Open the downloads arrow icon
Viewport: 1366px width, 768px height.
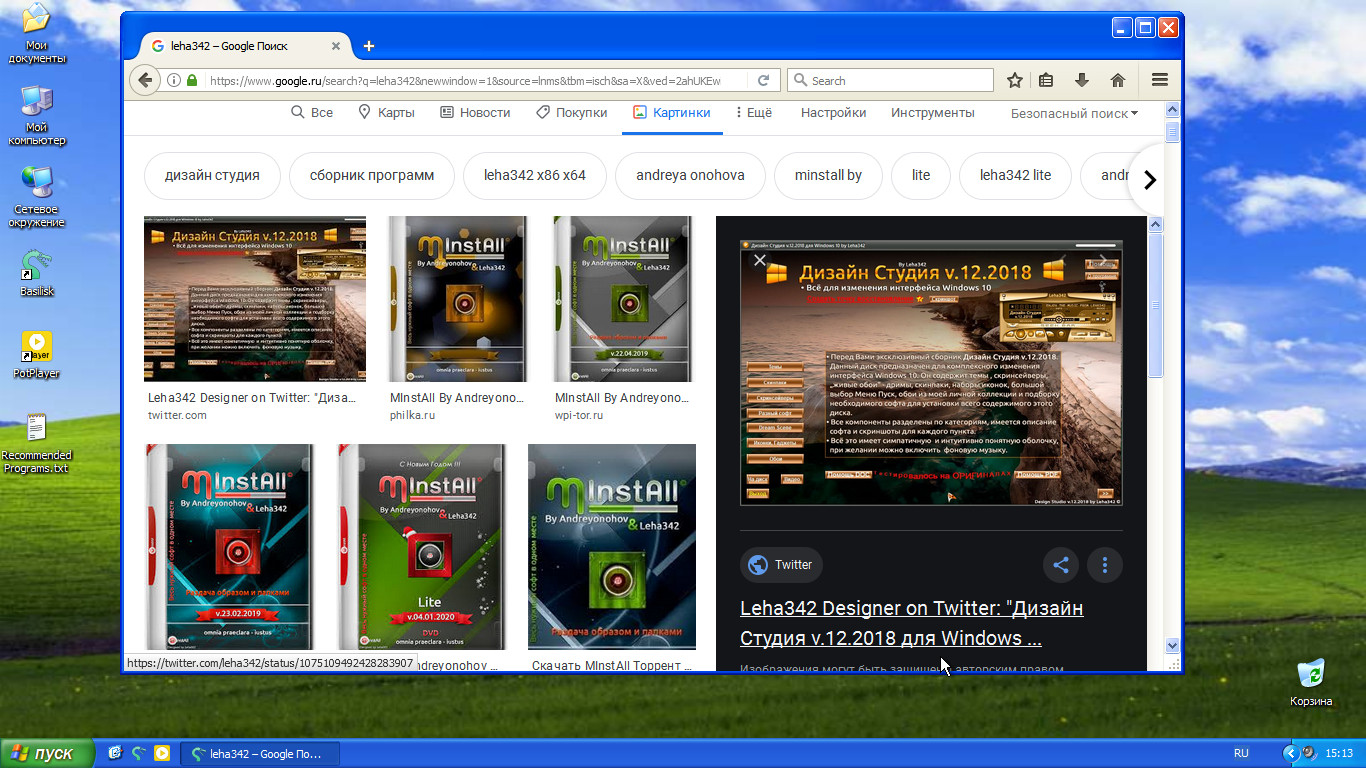click(1081, 80)
